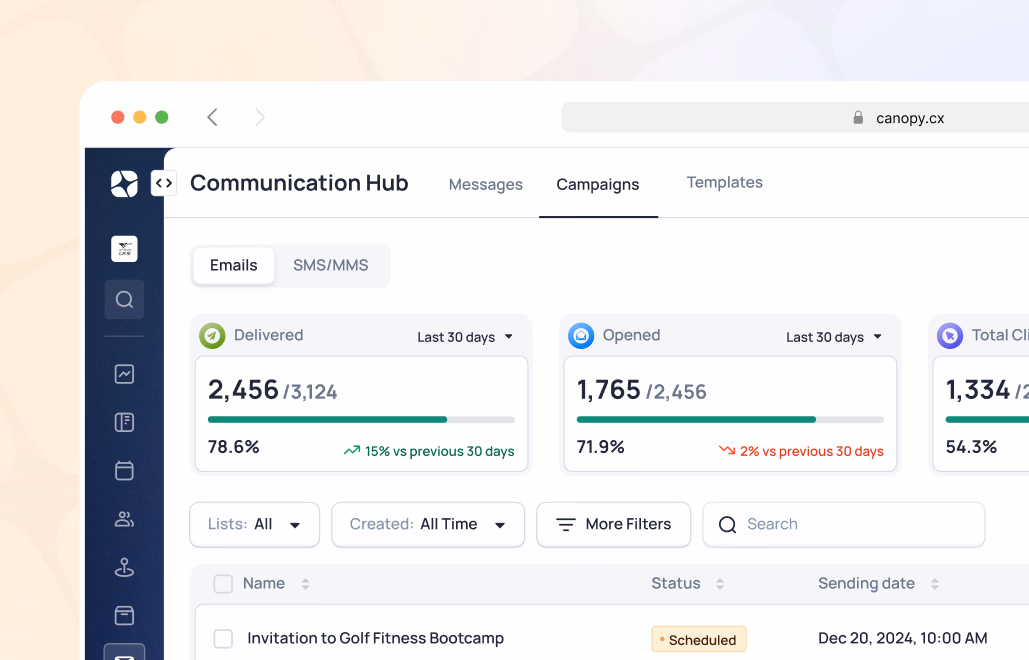
Task: Click the 2,456 delivered count
Action: click(243, 390)
